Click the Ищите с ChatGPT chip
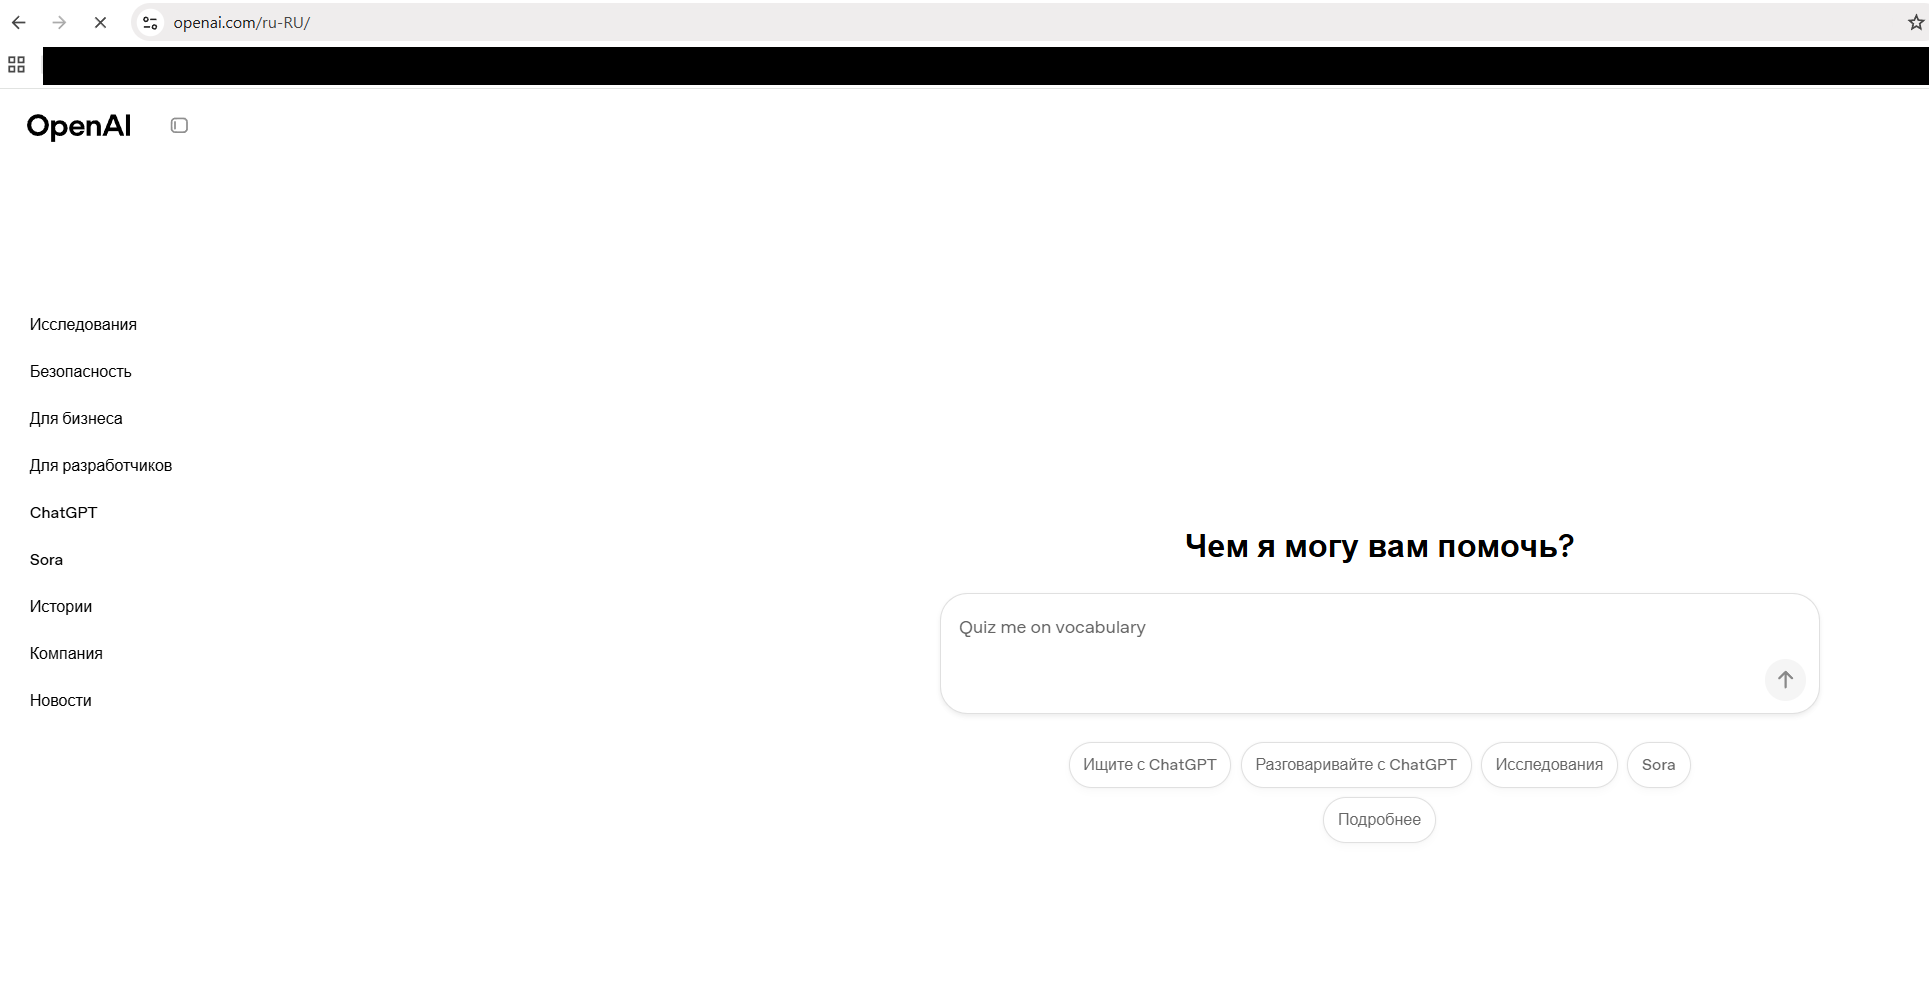Image resolution: width=1929 pixels, height=982 pixels. pyautogui.click(x=1150, y=765)
